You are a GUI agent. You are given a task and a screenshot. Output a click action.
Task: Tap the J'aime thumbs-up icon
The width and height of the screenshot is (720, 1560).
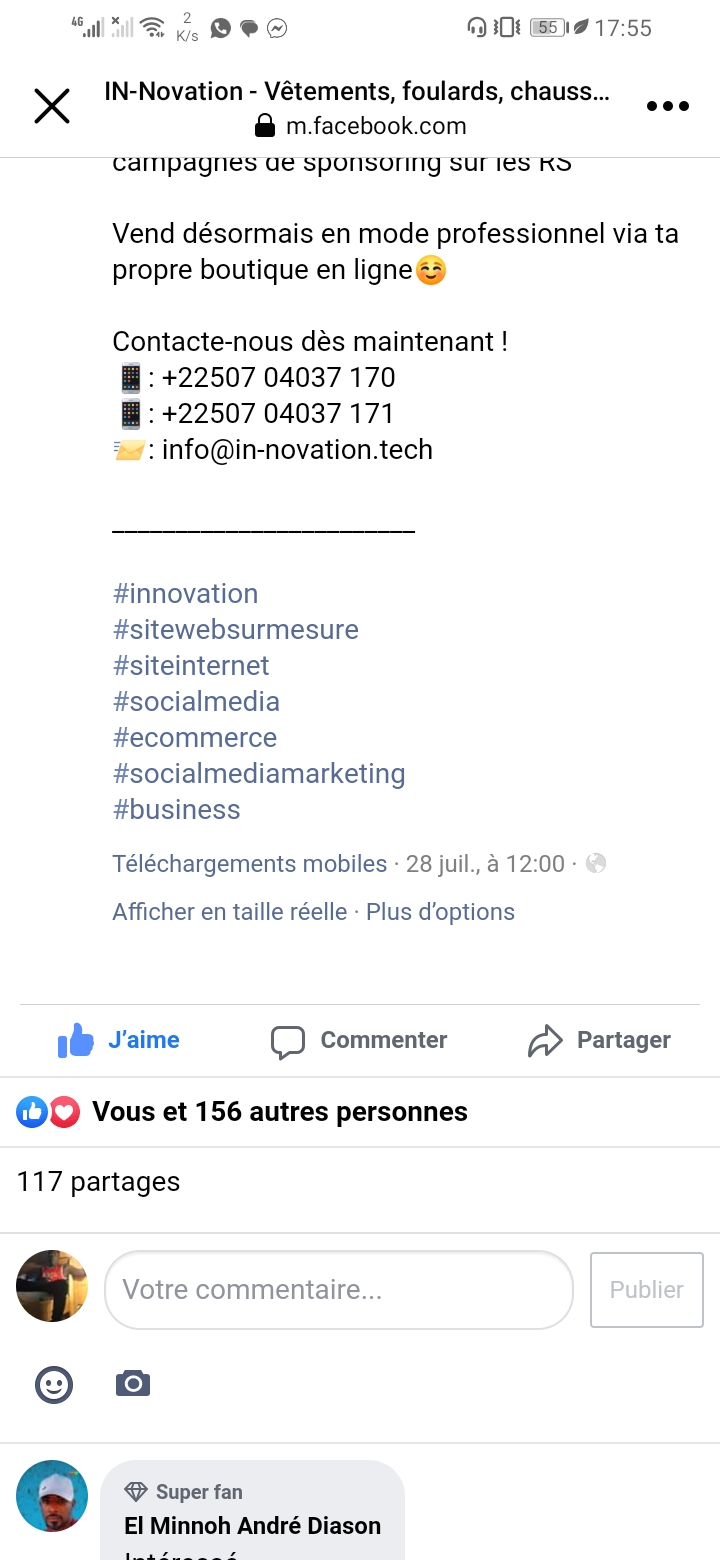76,1041
